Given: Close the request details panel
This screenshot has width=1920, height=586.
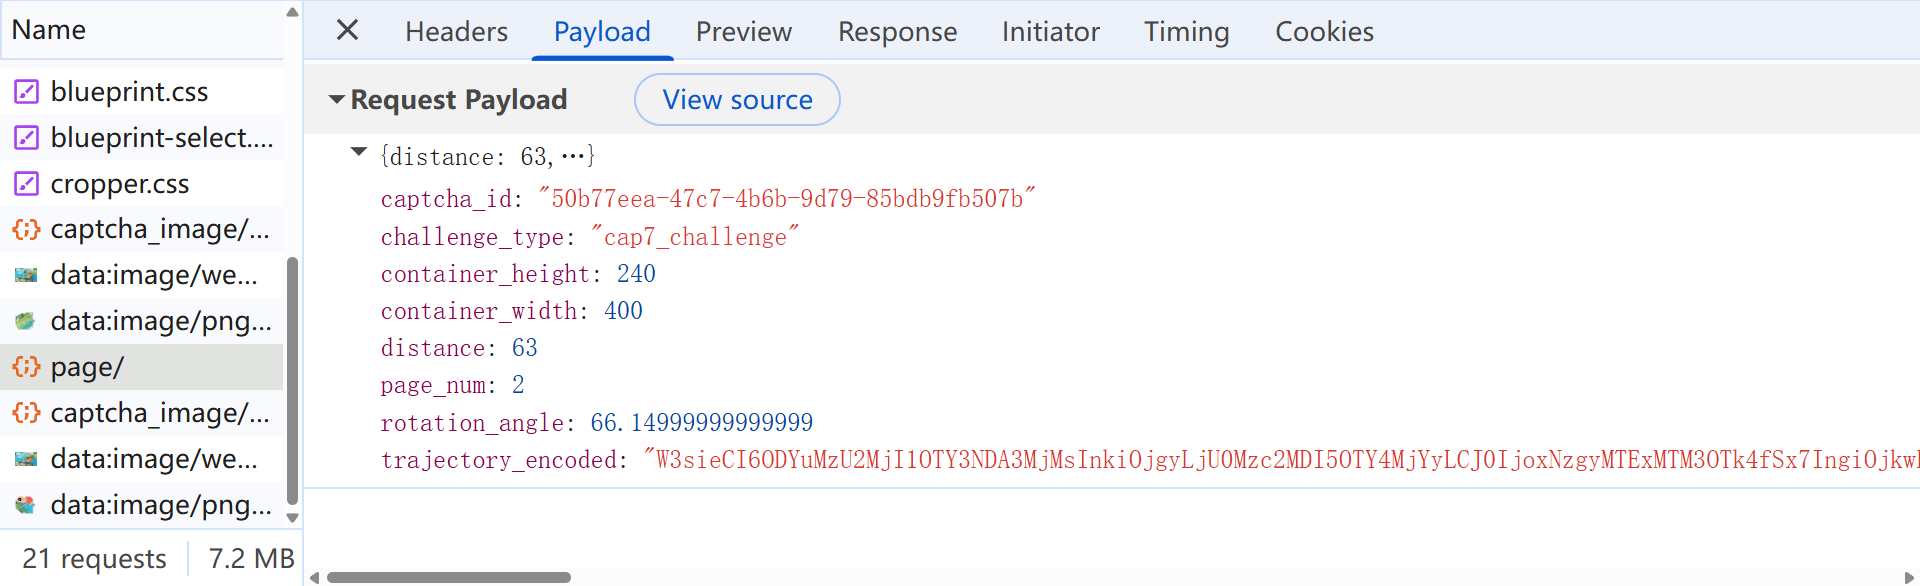Looking at the screenshot, I should tap(347, 30).
